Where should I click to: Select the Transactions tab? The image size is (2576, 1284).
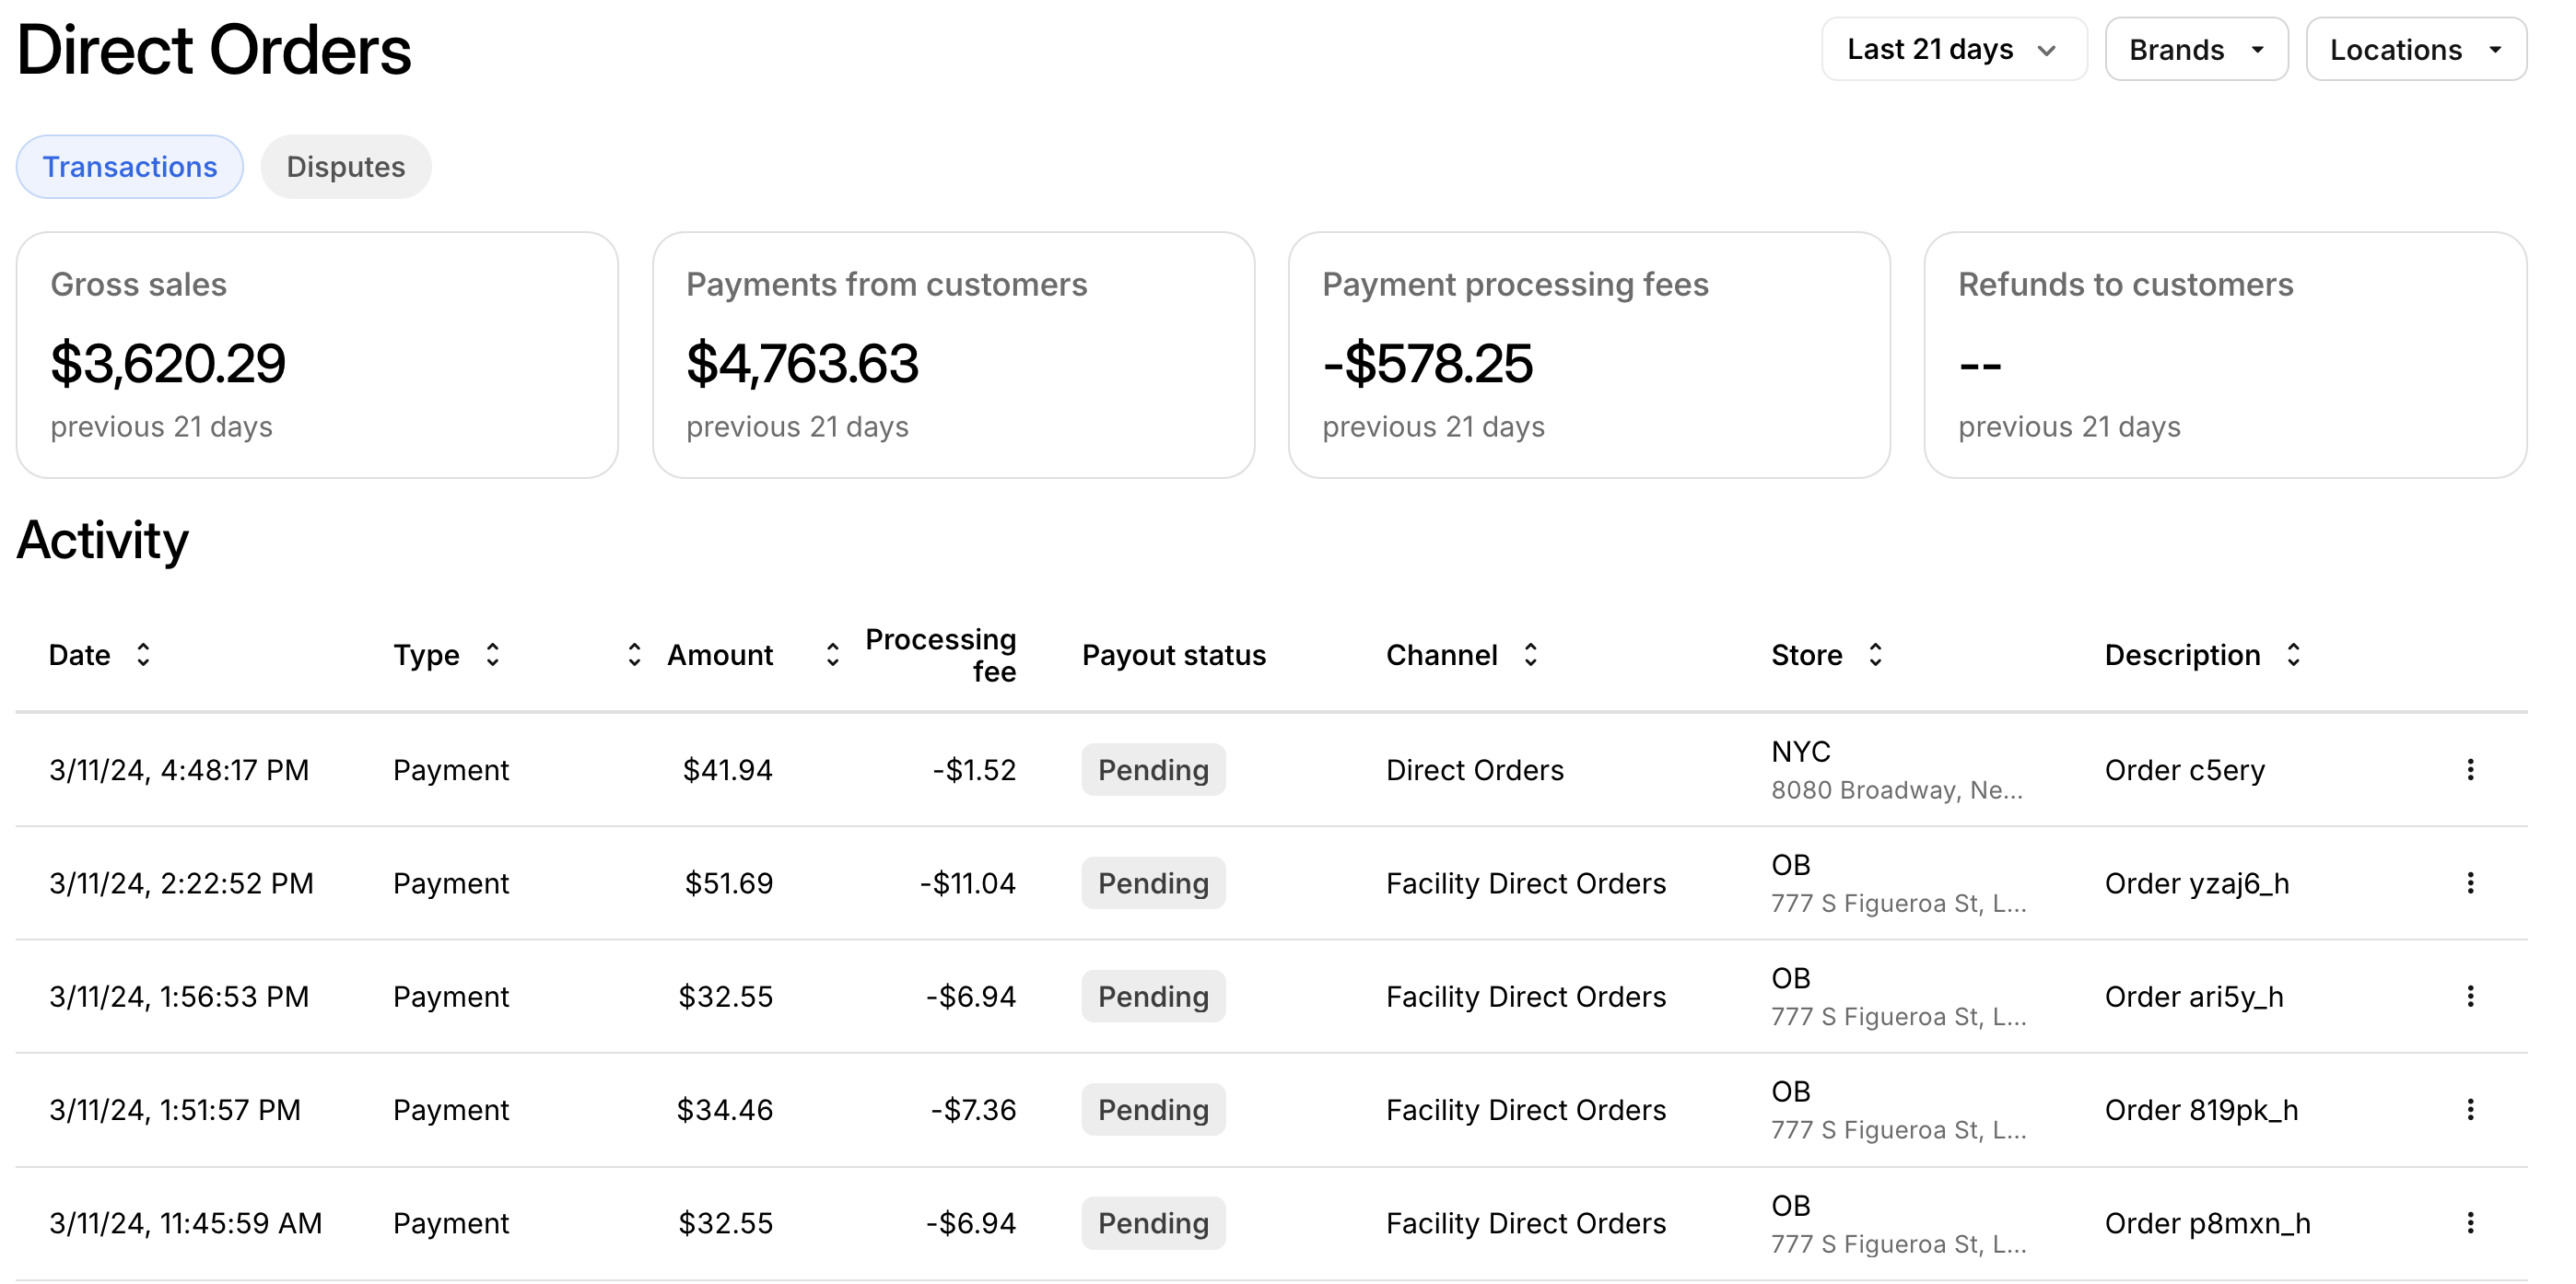(129, 166)
